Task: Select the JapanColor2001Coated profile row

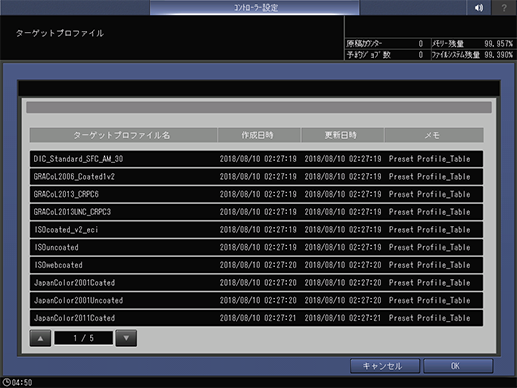Action: click(x=256, y=282)
